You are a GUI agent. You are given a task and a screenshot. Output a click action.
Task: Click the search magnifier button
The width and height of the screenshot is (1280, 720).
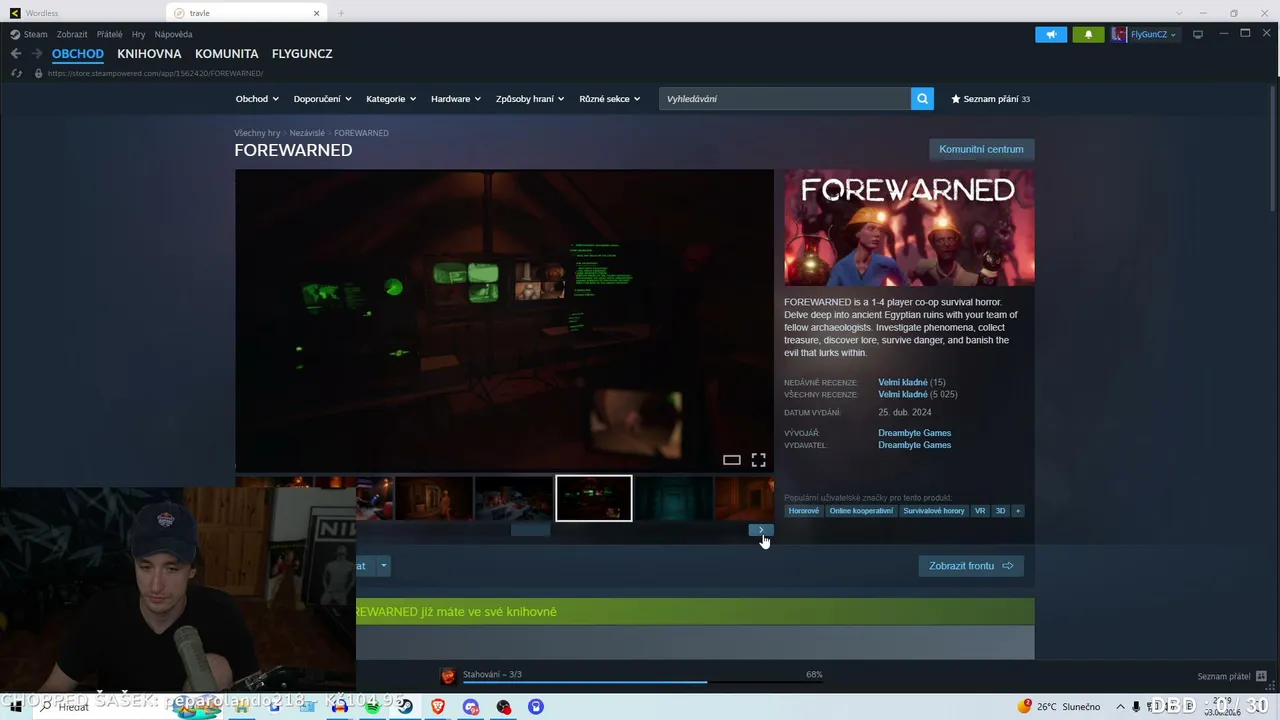click(922, 99)
